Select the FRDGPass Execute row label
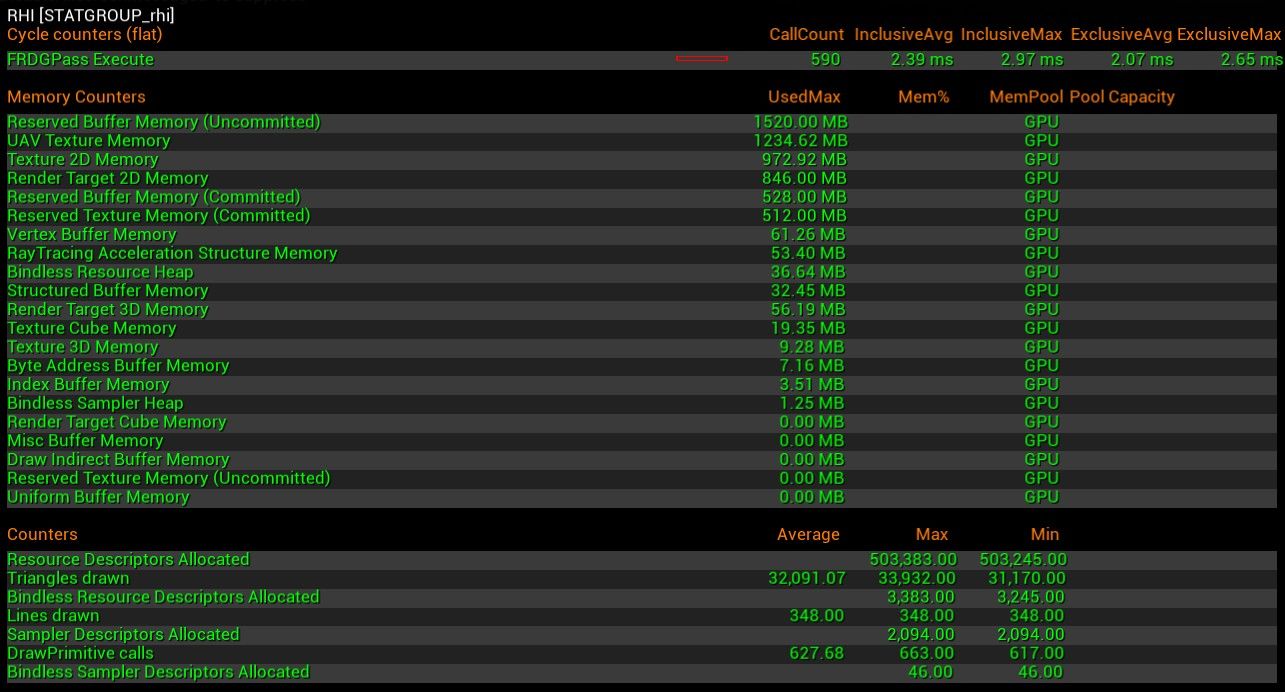This screenshot has height=692, width=1285. point(81,59)
